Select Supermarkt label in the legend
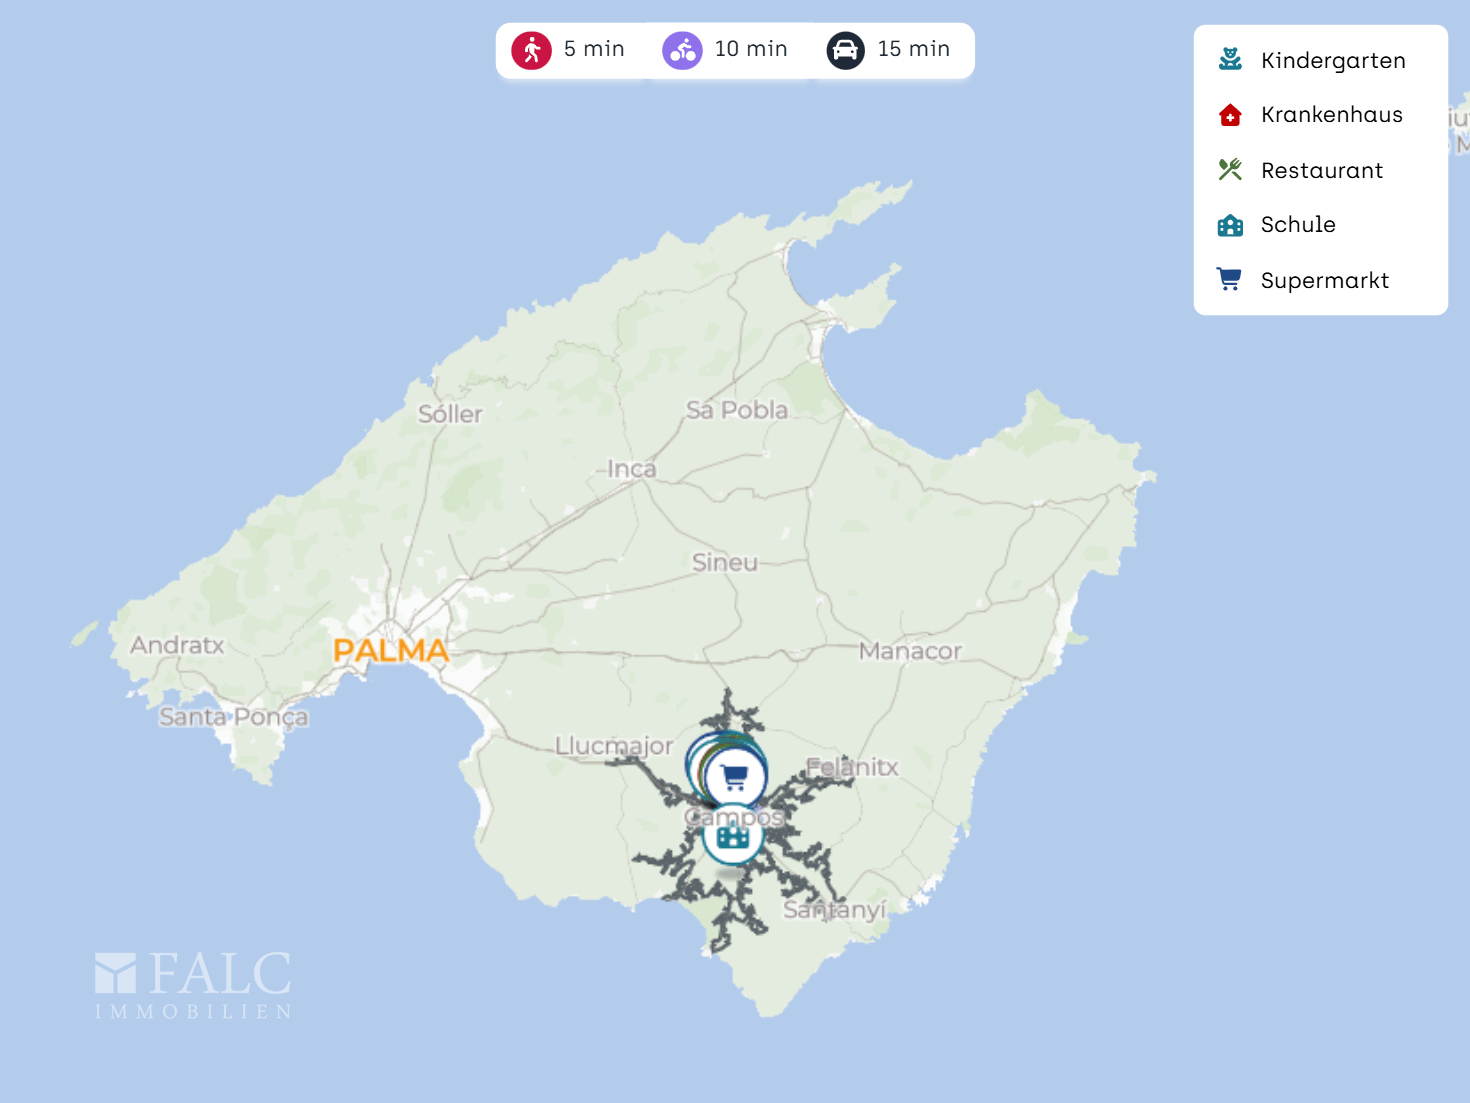 [1324, 281]
